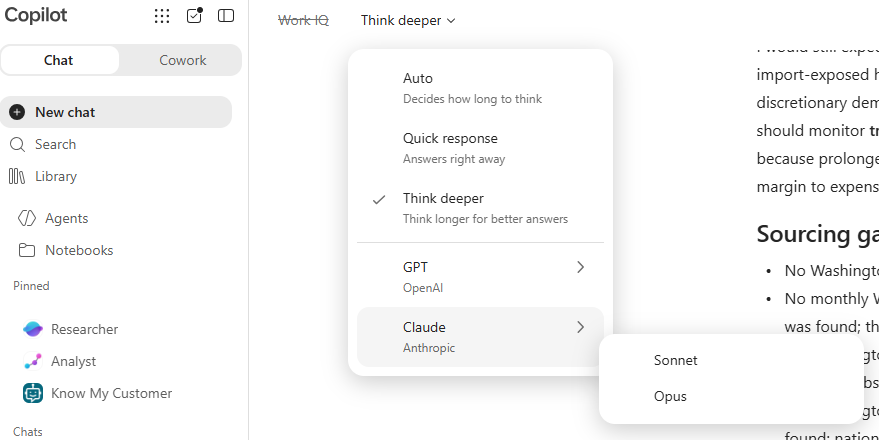The width and height of the screenshot is (879, 440).
Task: Click the Researcher agent icon
Action: [33, 329]
